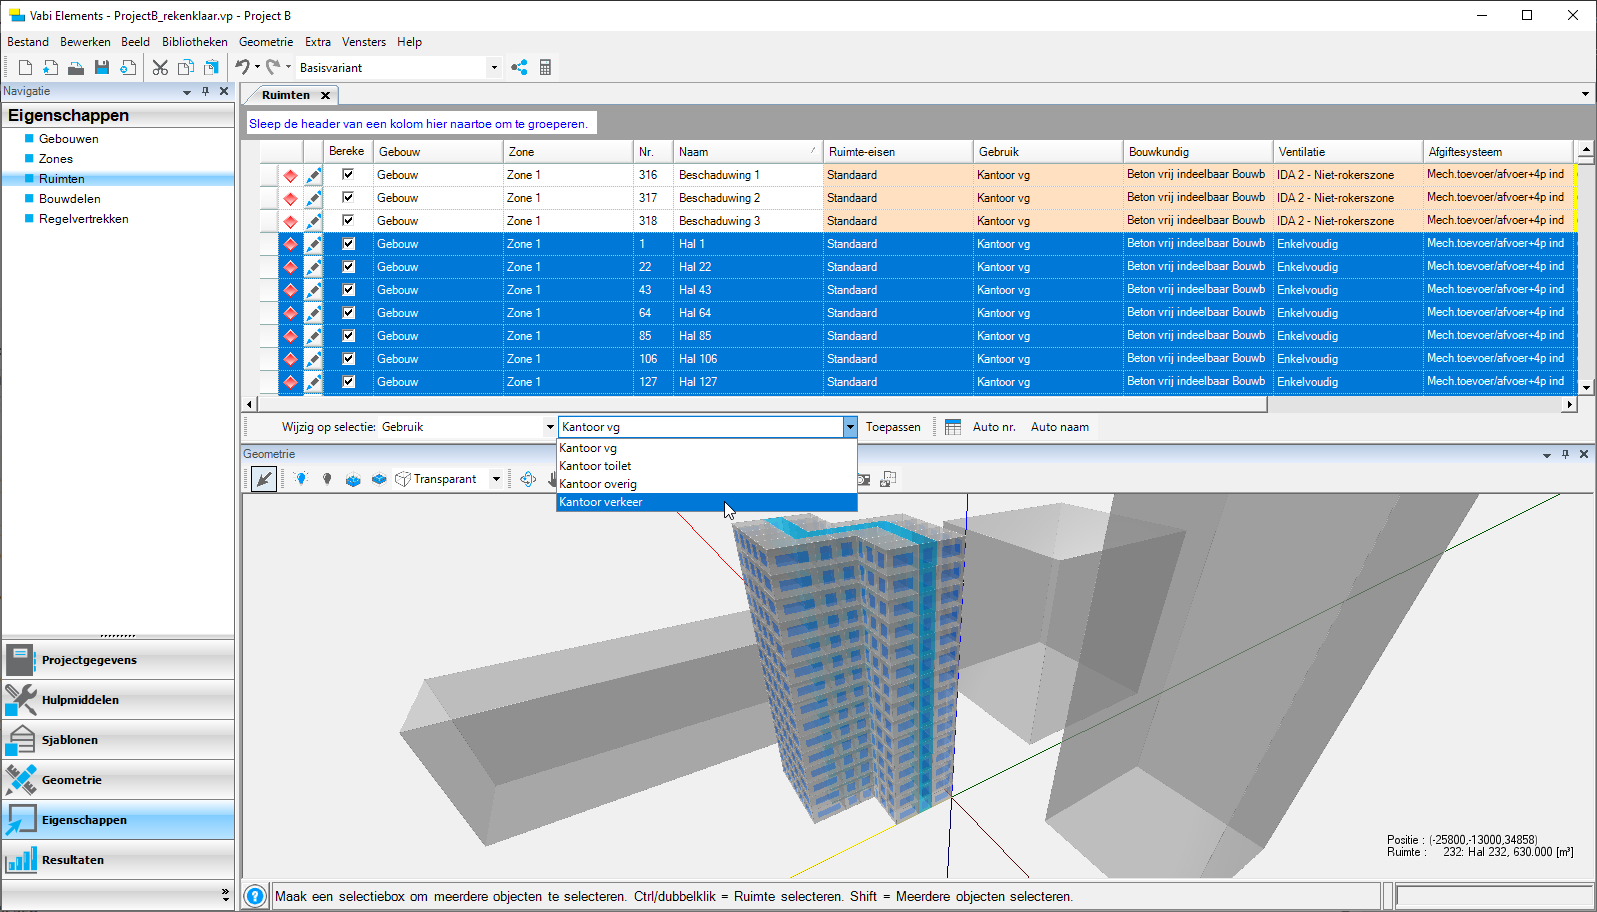Open the Bibliotheken menu
This screenshot has width=1597, height=912.
(x=194, y=42)
